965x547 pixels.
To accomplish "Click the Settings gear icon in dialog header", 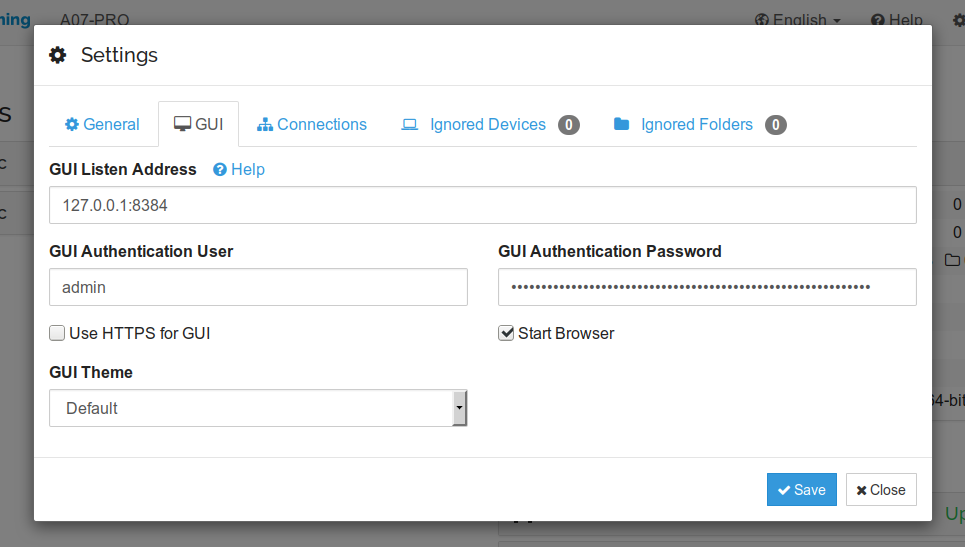I will click(x=58, y=55).
